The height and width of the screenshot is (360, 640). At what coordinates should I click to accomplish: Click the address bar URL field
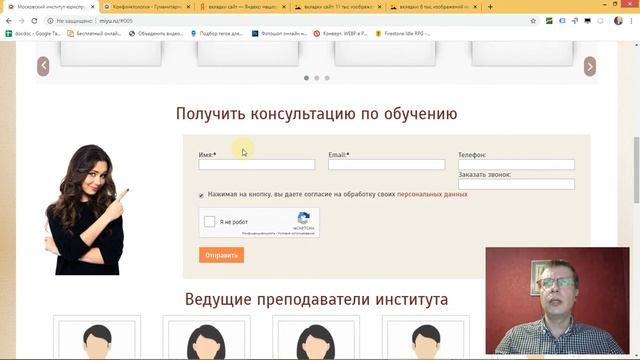click(286, 21)
